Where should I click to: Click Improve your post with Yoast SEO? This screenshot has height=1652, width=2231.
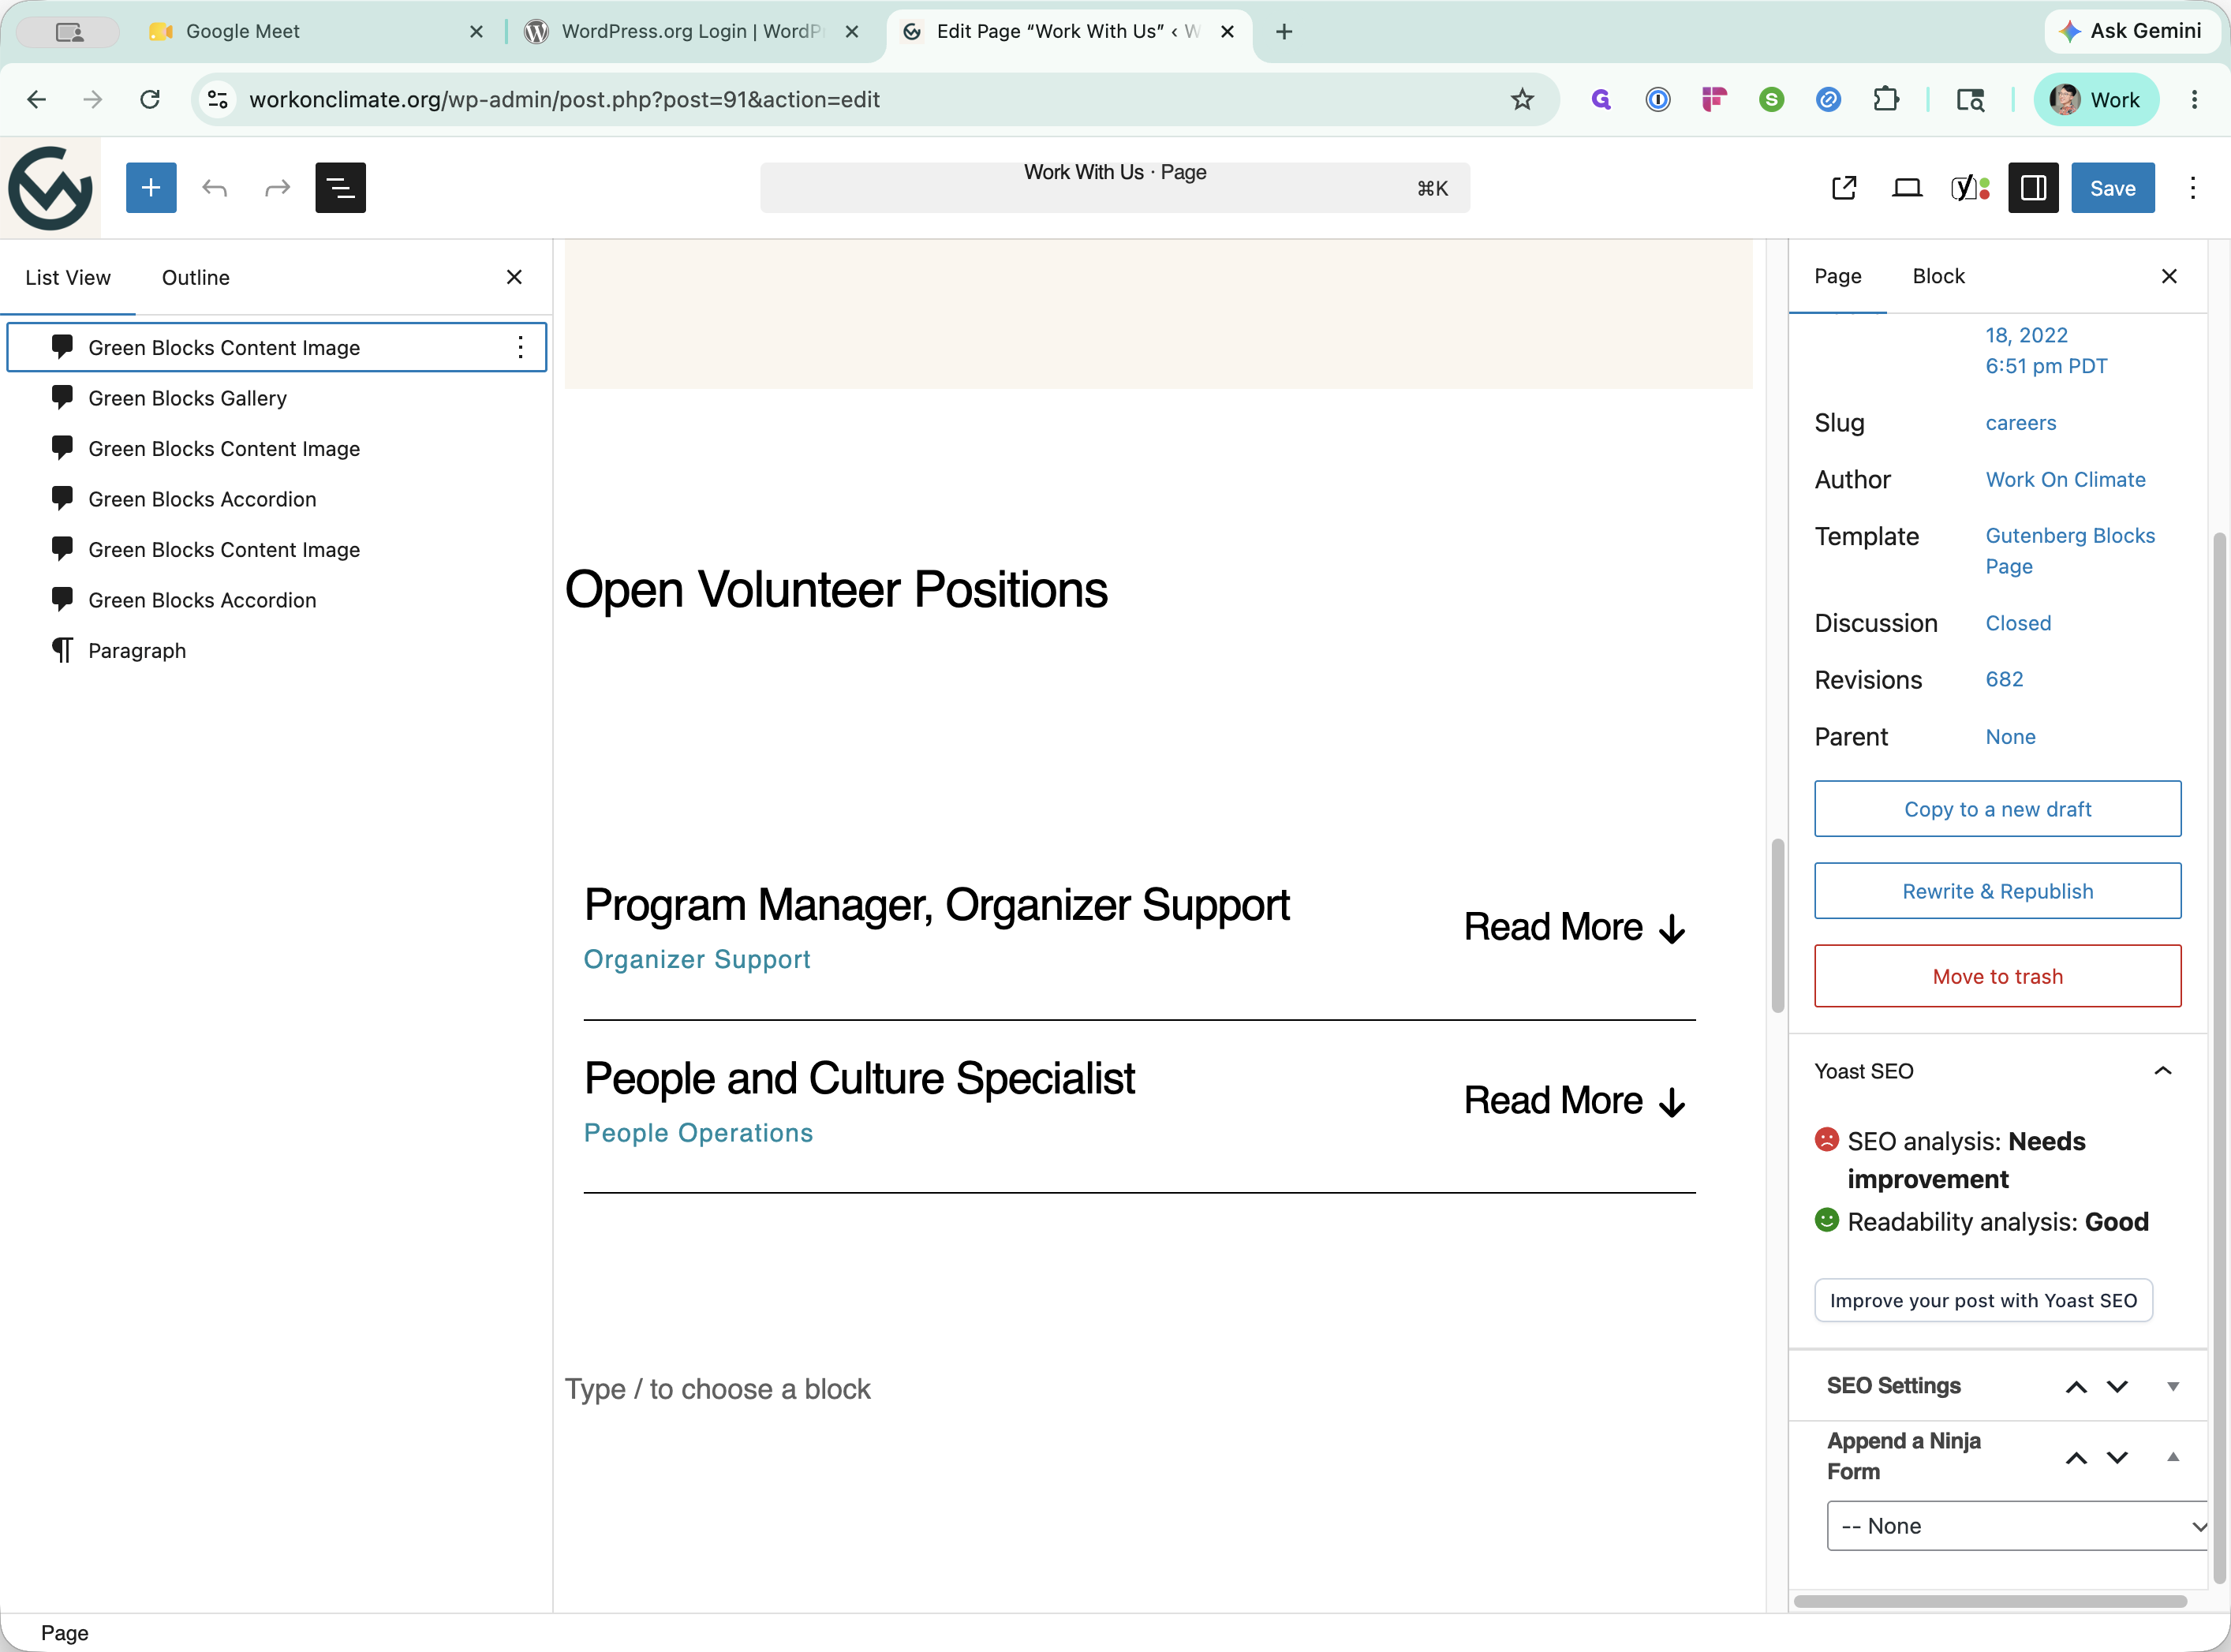point(1983,1300)
